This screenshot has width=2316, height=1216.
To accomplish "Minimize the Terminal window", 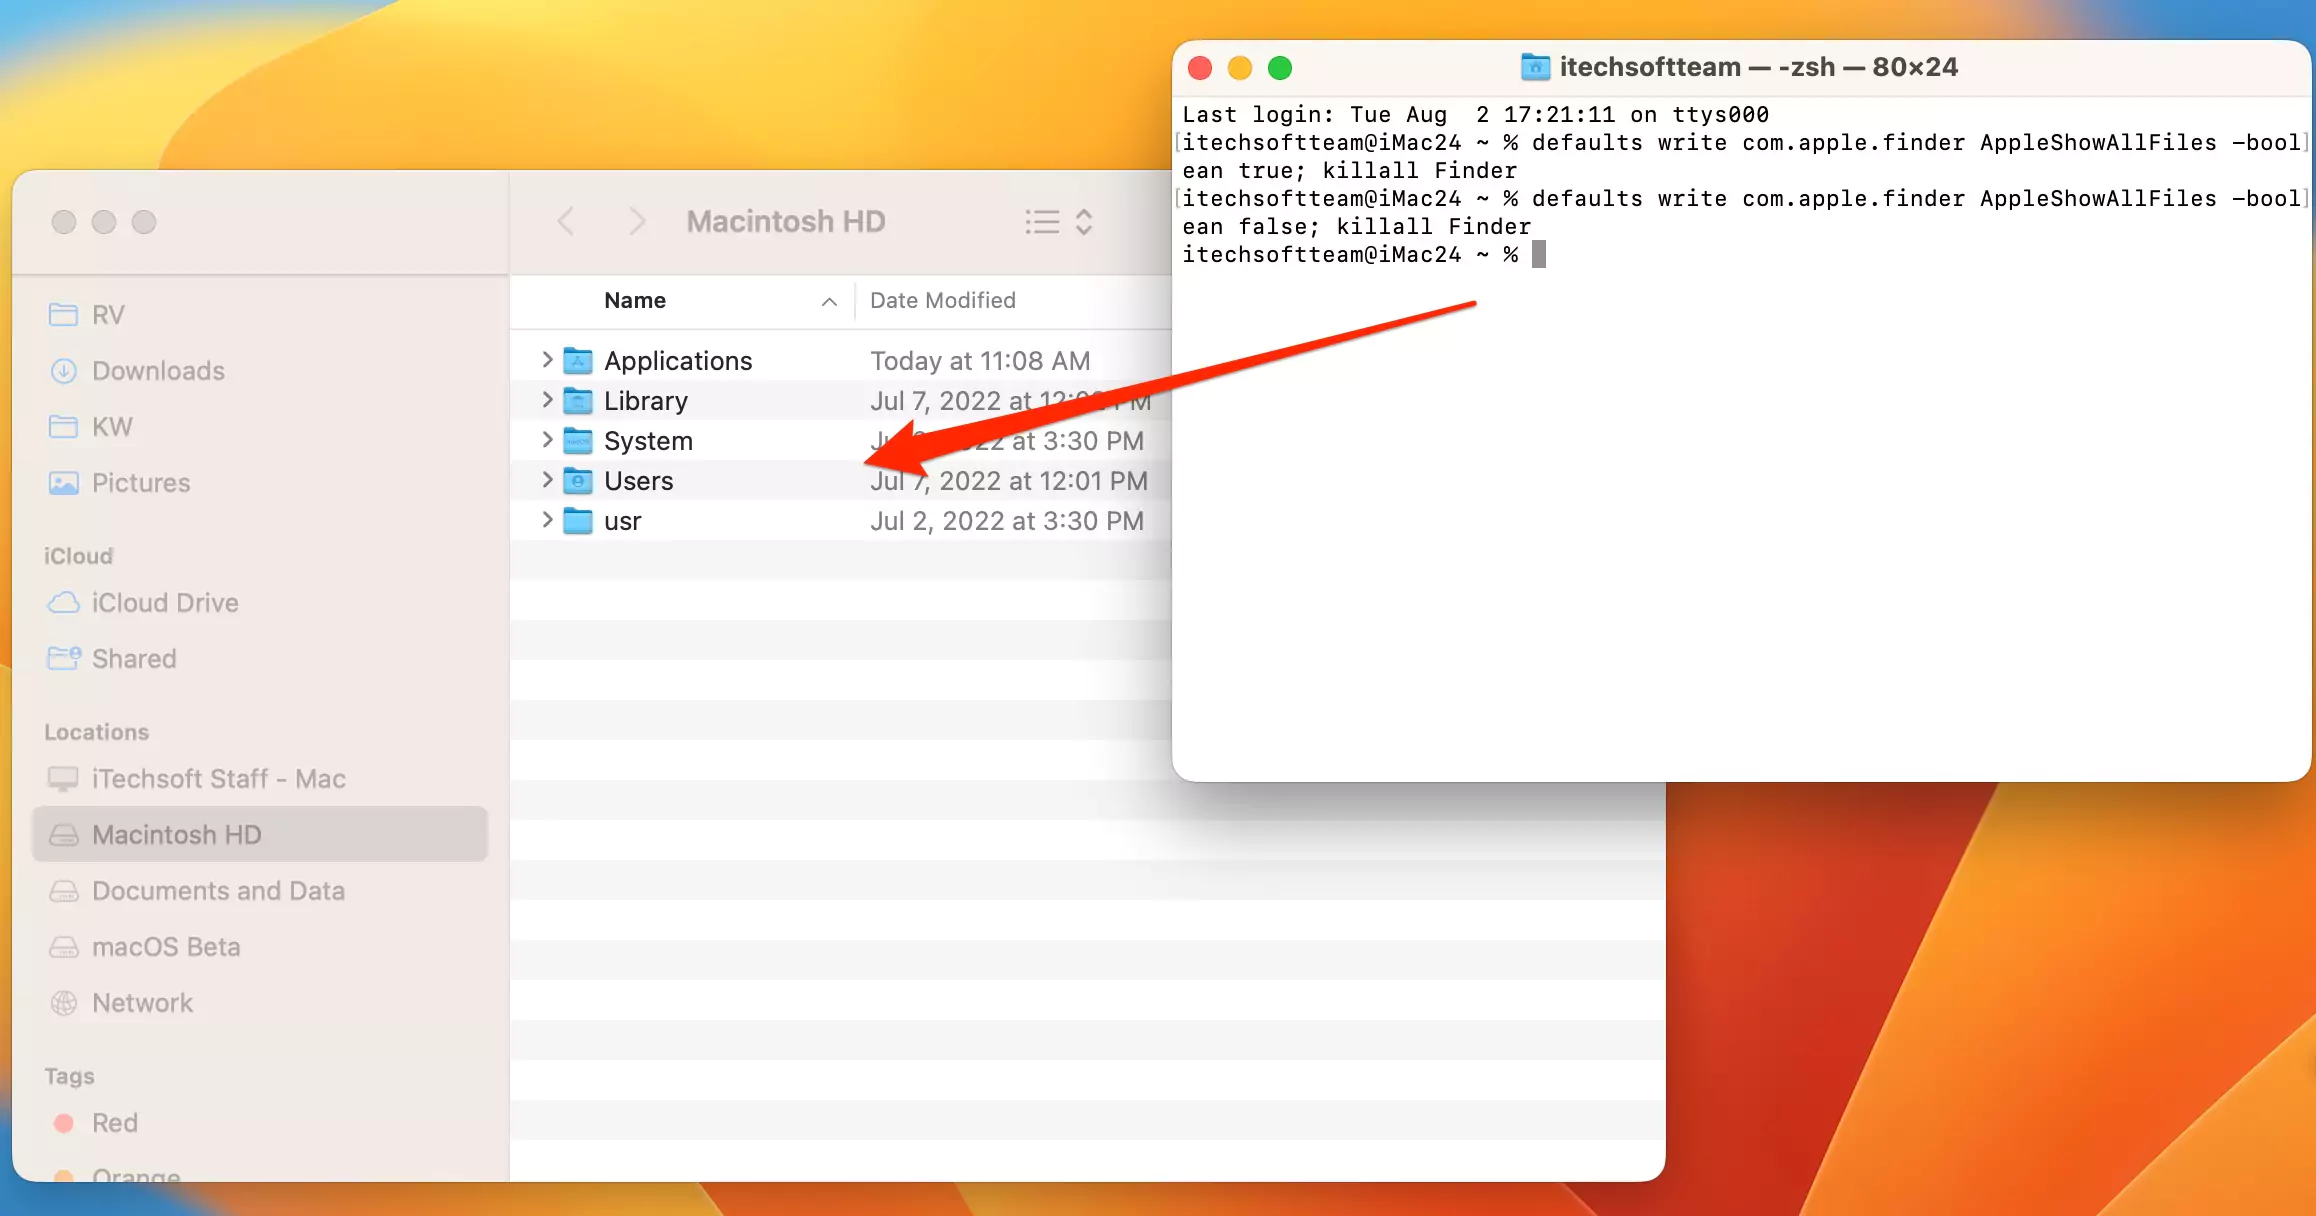I will click(1240, 68).
